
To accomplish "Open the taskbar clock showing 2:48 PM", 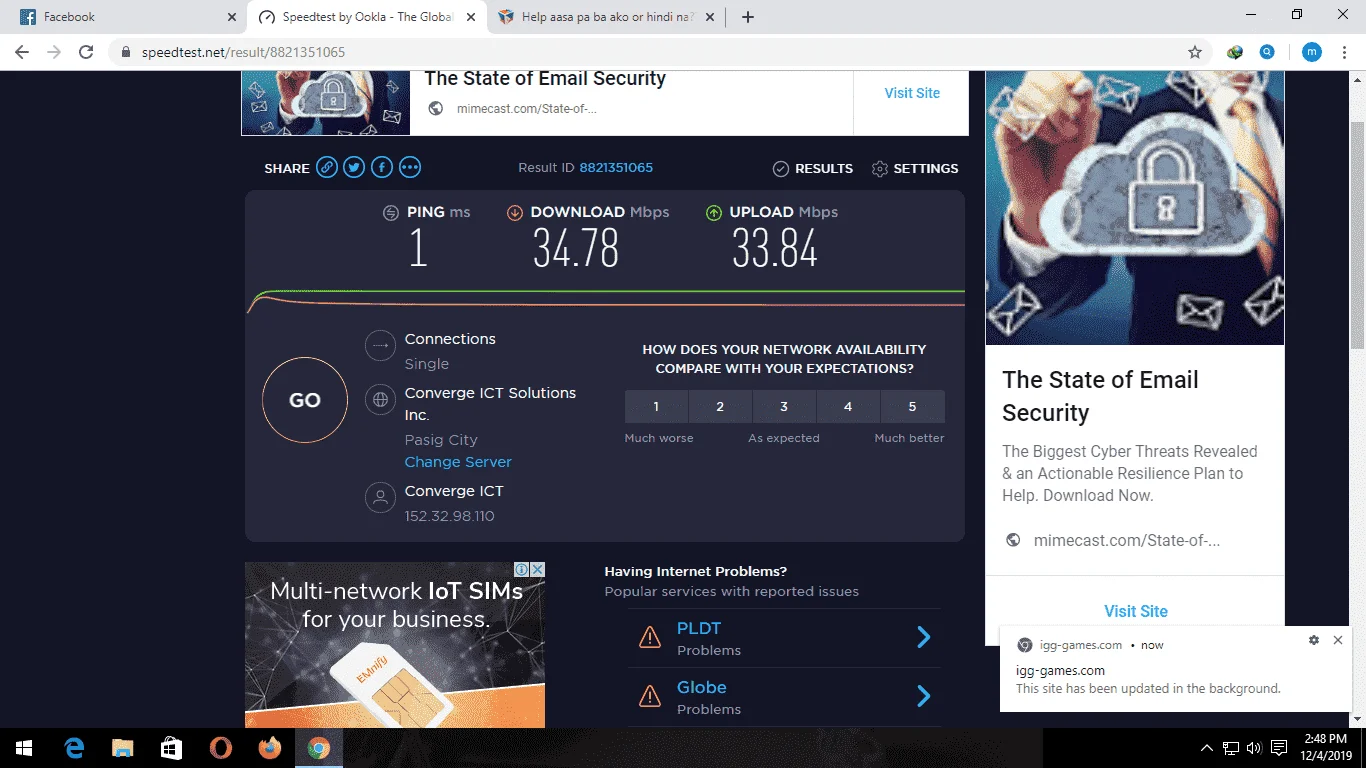I will click(x=1327, y=748).
